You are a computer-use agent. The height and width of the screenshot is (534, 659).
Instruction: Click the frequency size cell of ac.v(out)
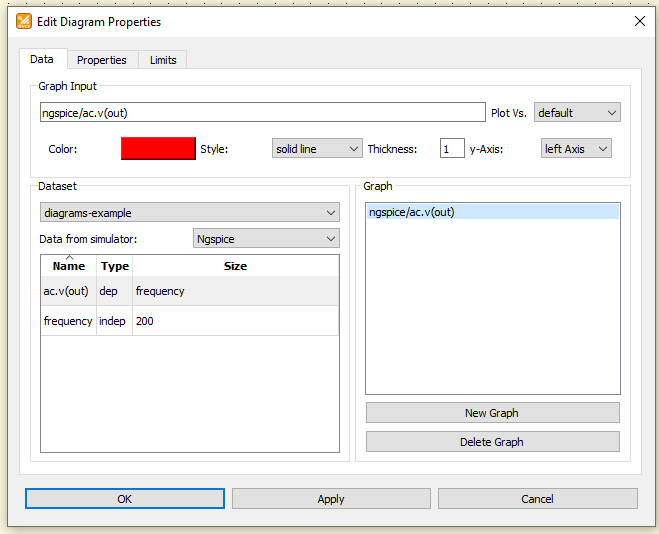click(x=235, y=291)
